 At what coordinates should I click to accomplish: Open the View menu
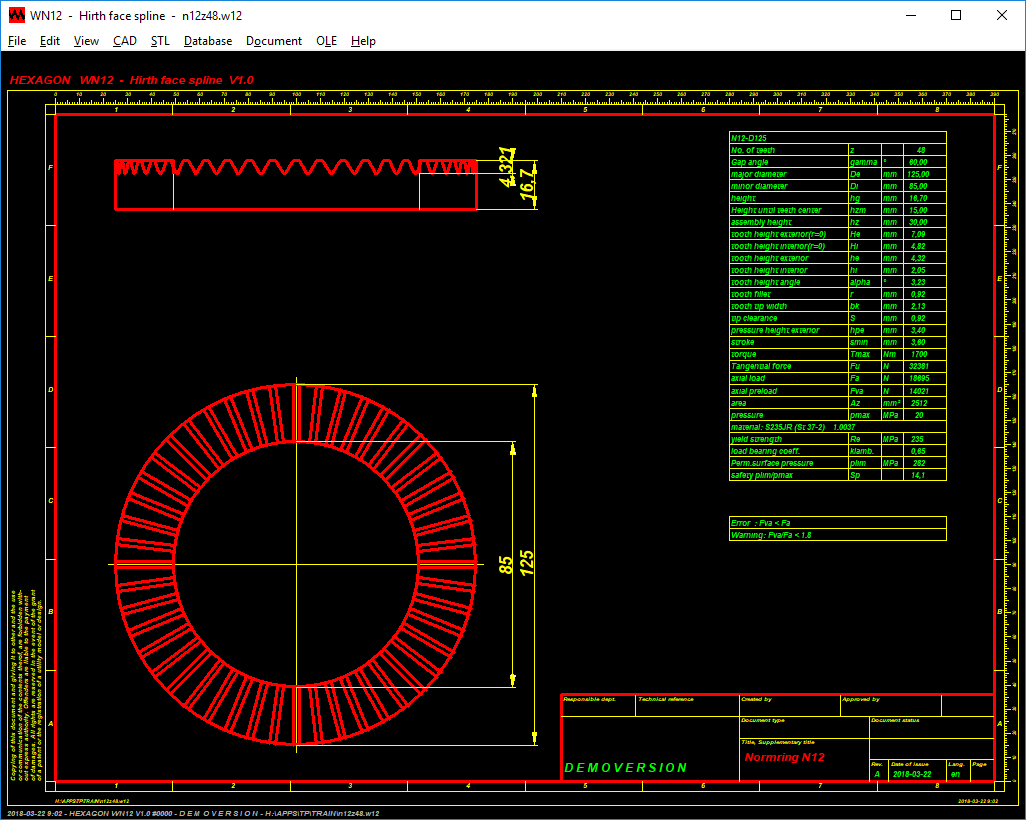[87, 41]
